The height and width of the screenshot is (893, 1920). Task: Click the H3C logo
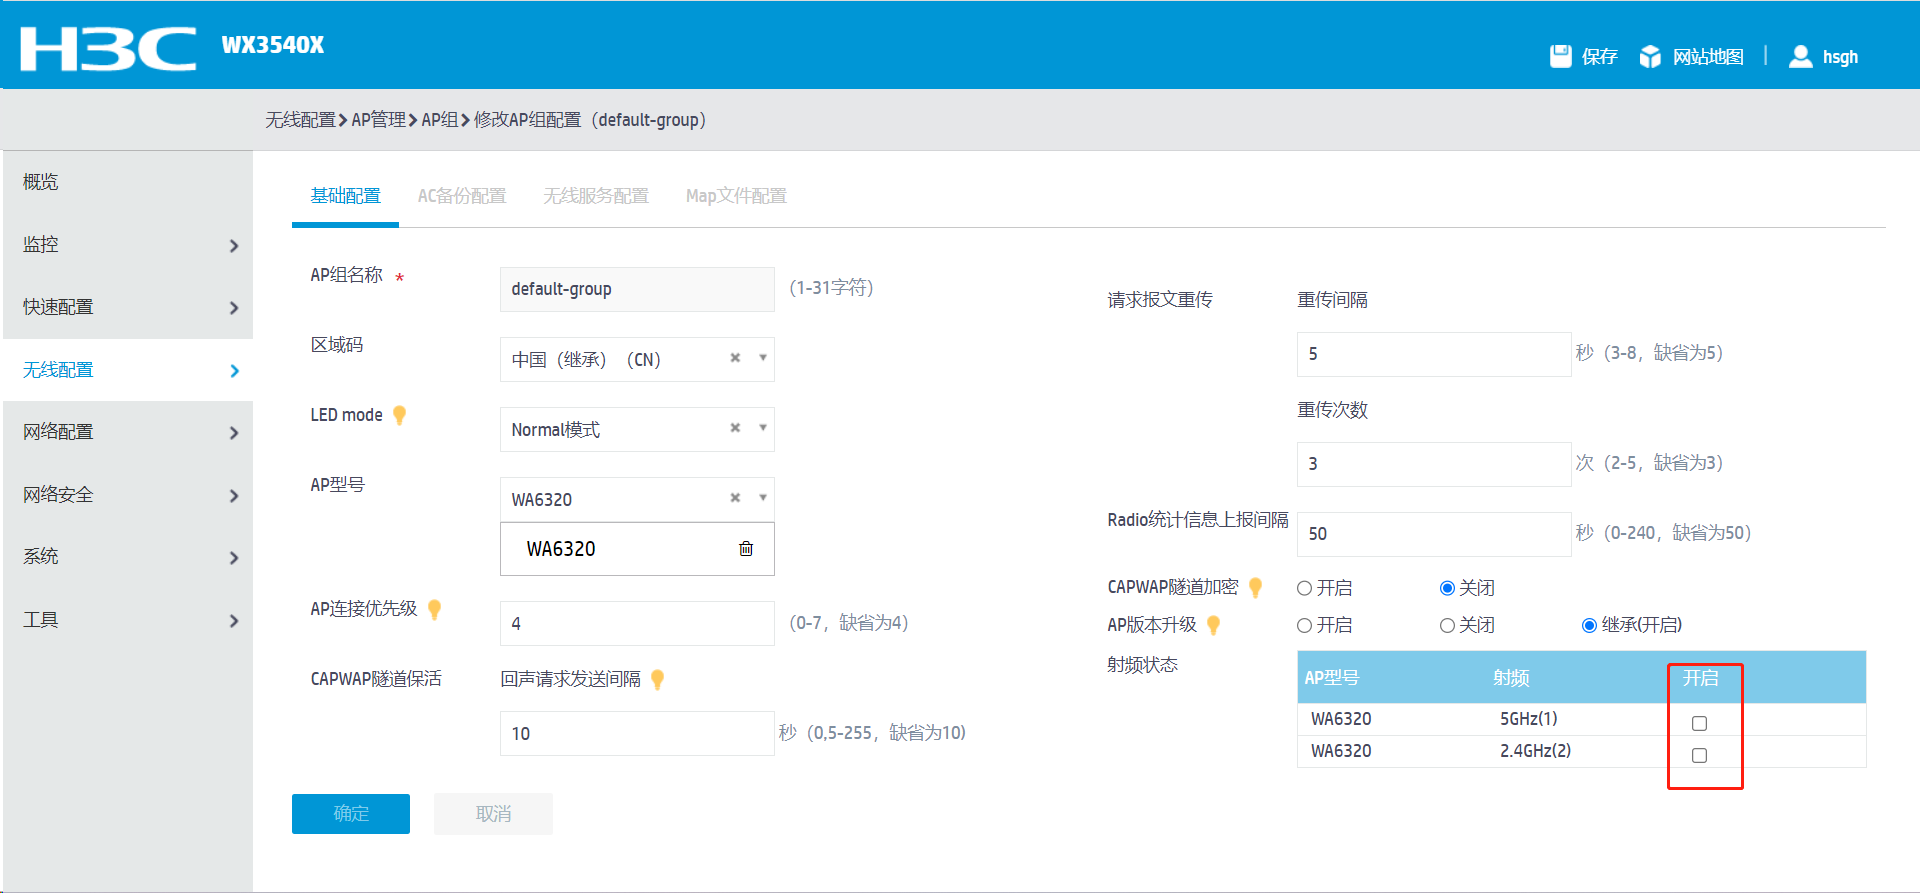point(108,49)
